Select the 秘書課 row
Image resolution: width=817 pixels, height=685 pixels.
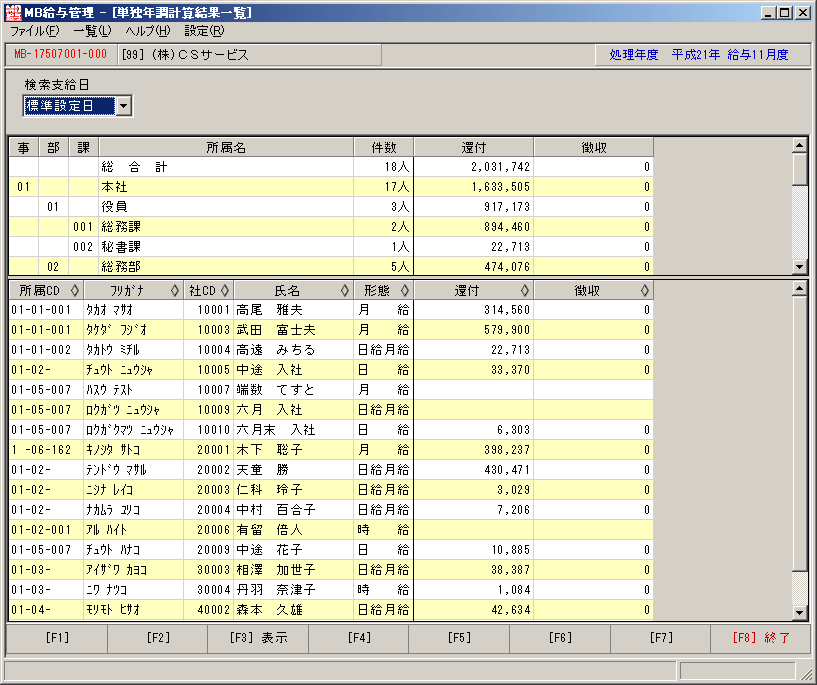pos(331,246)
